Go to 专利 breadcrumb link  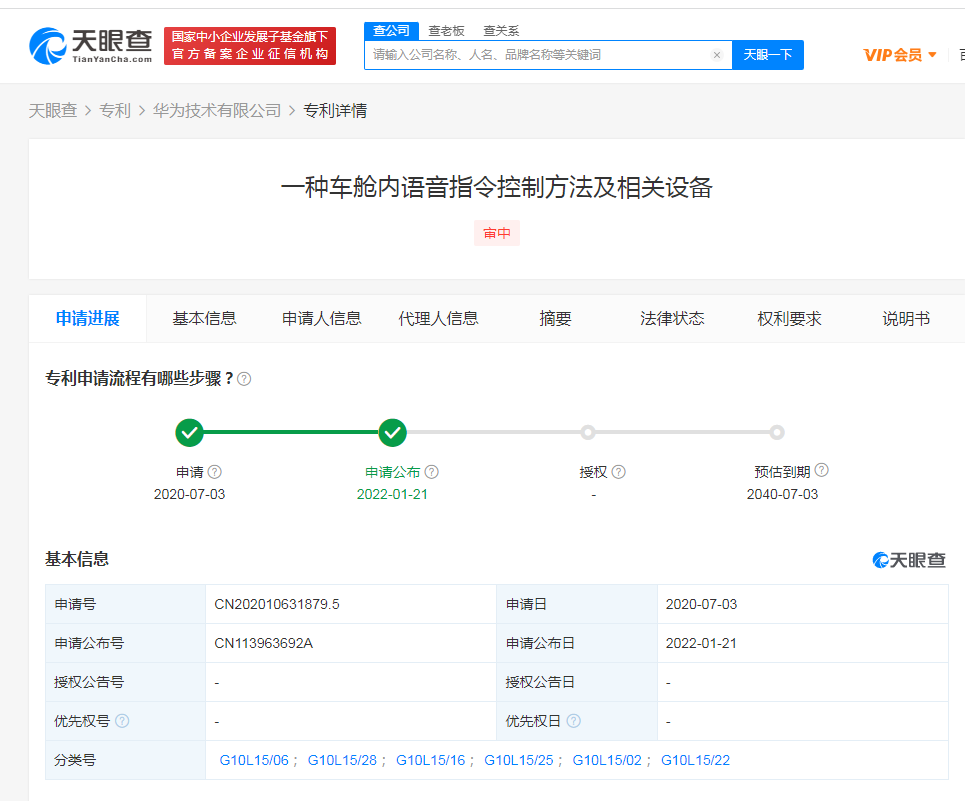[x=115, y=111]
